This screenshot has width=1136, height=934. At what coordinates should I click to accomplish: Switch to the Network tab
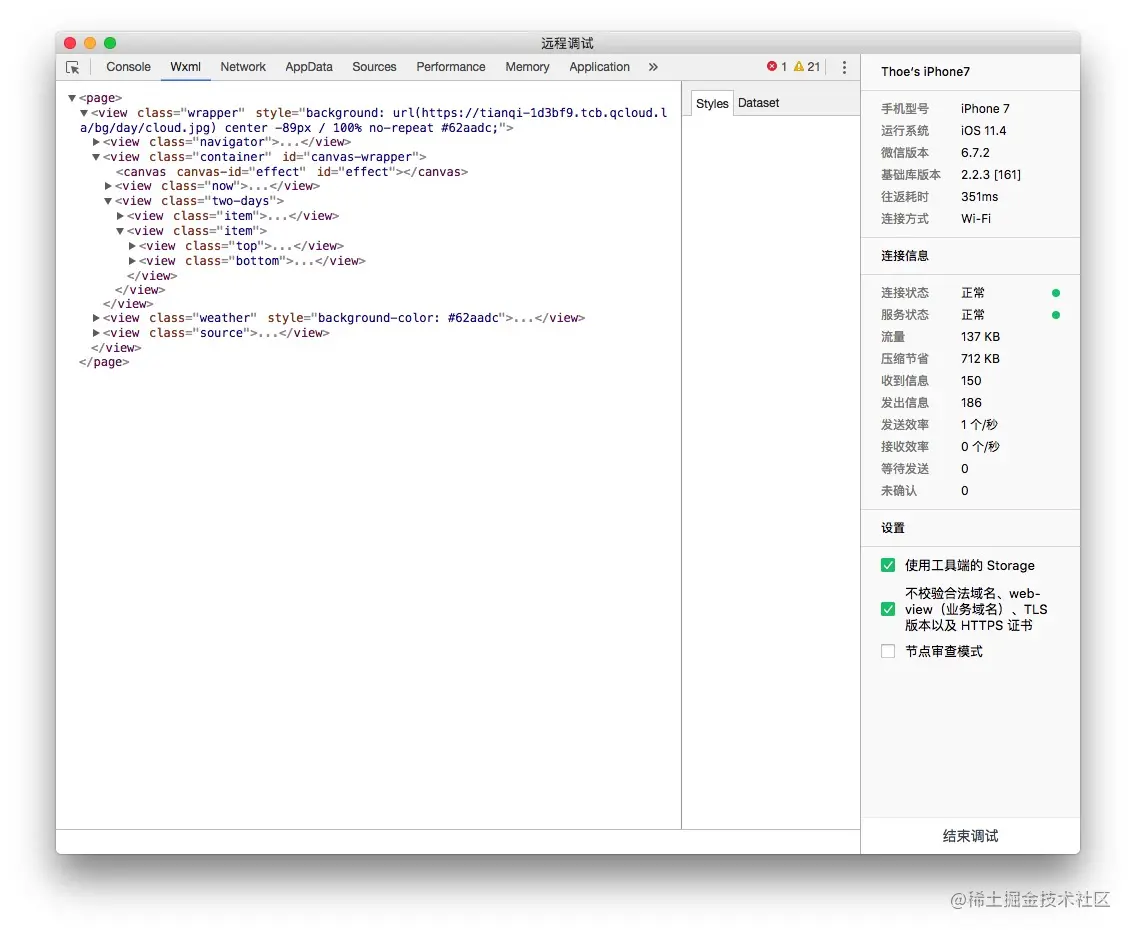243,67
